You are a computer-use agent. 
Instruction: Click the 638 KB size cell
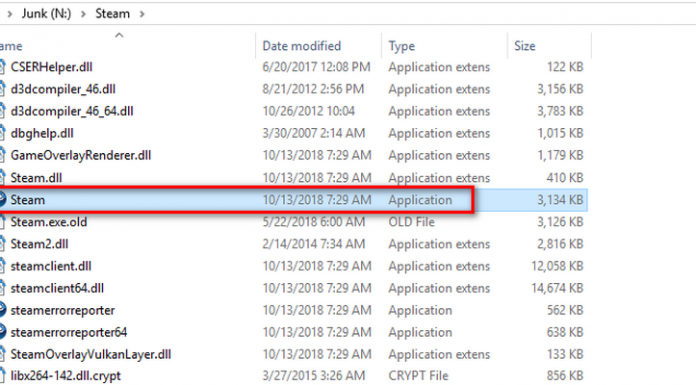tap(565, 332)
